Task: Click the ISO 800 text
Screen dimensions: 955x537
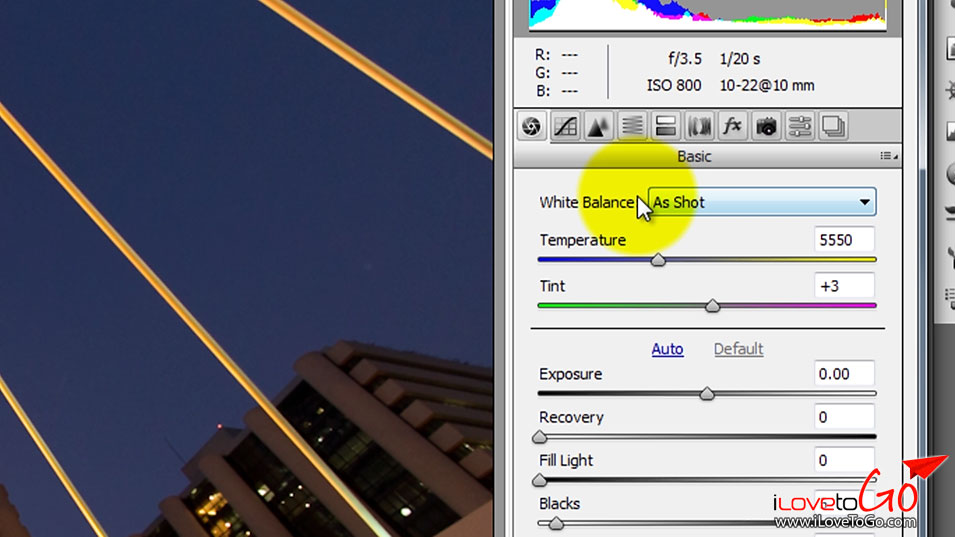Action: tap(674, 86)
